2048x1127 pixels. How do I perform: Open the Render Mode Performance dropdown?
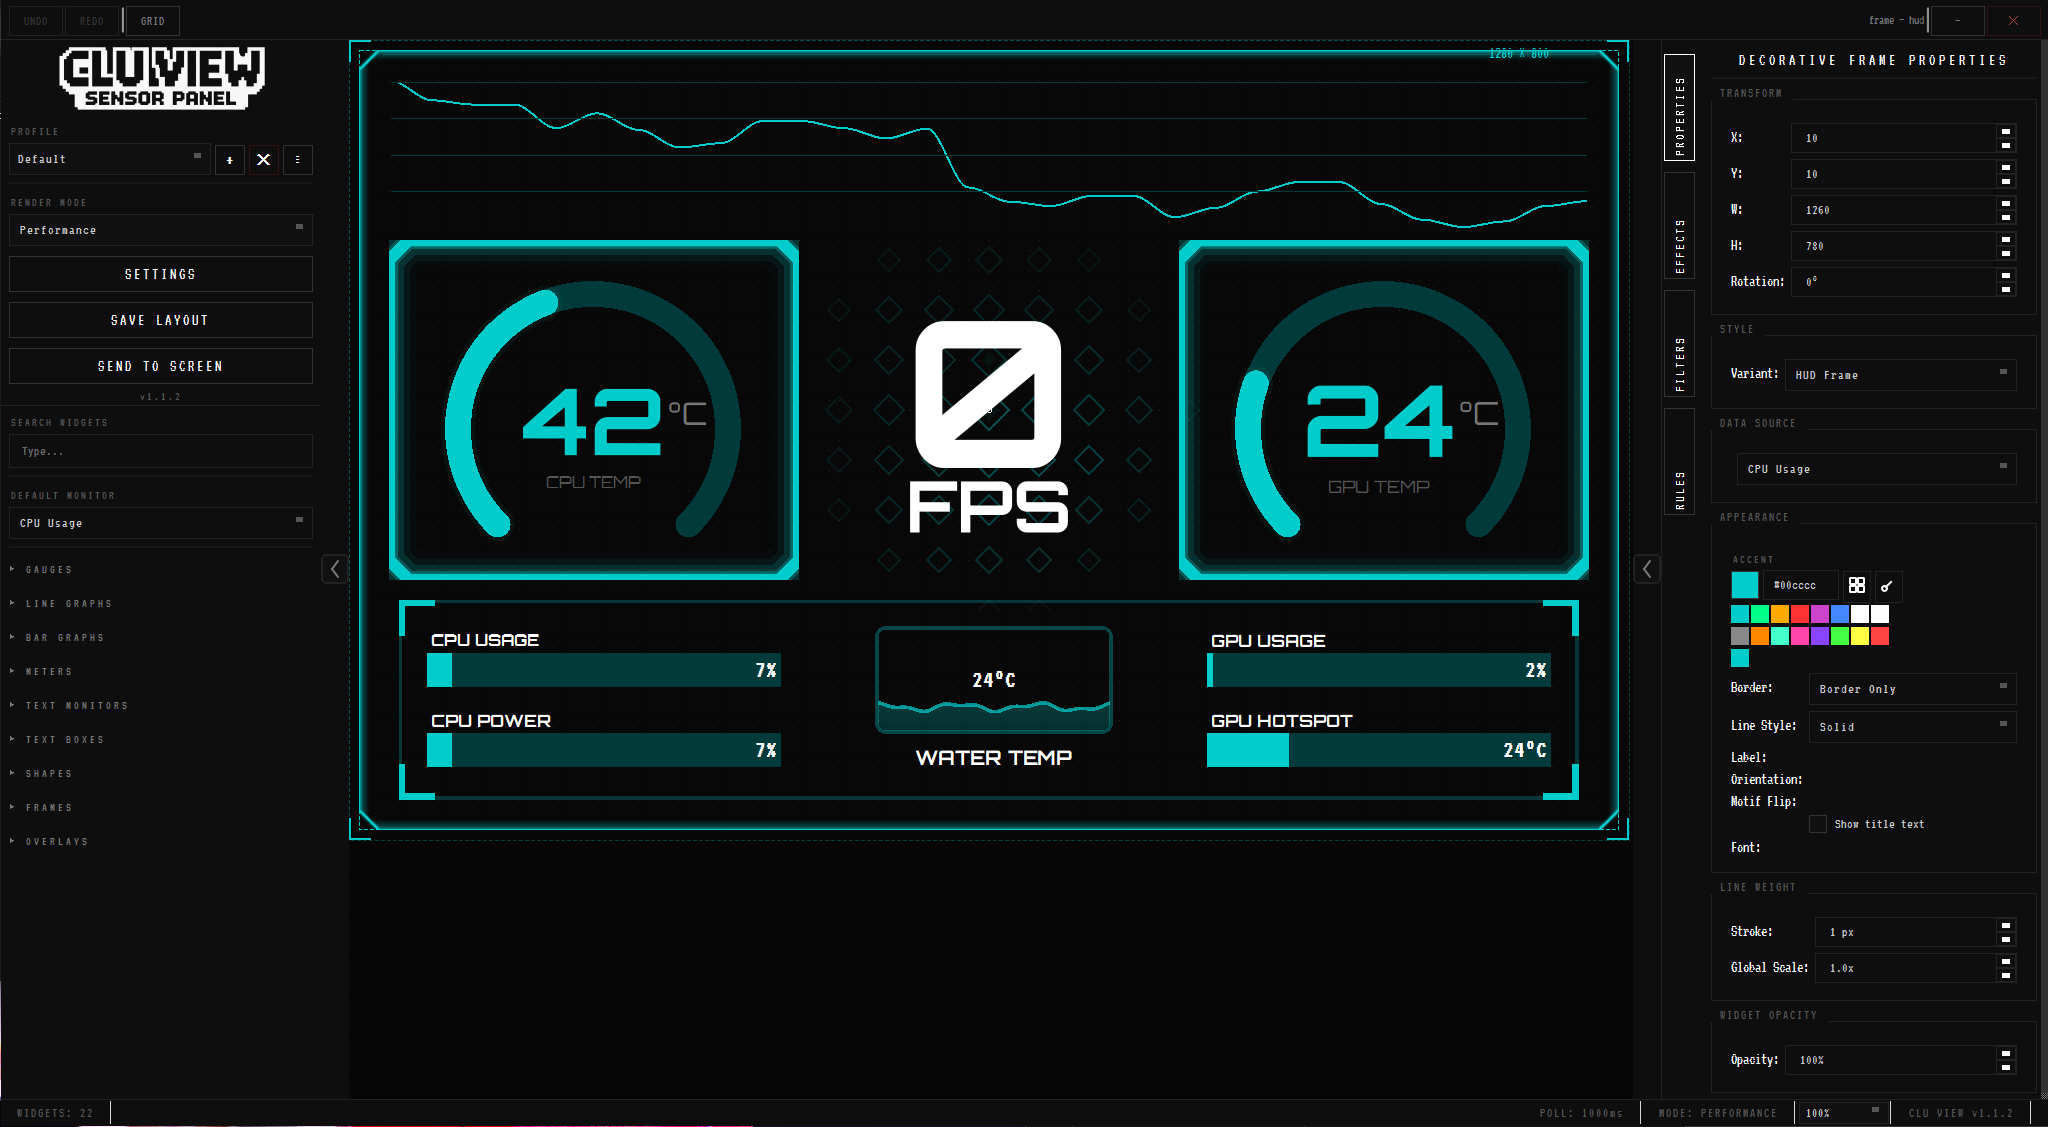click(161, 230)
